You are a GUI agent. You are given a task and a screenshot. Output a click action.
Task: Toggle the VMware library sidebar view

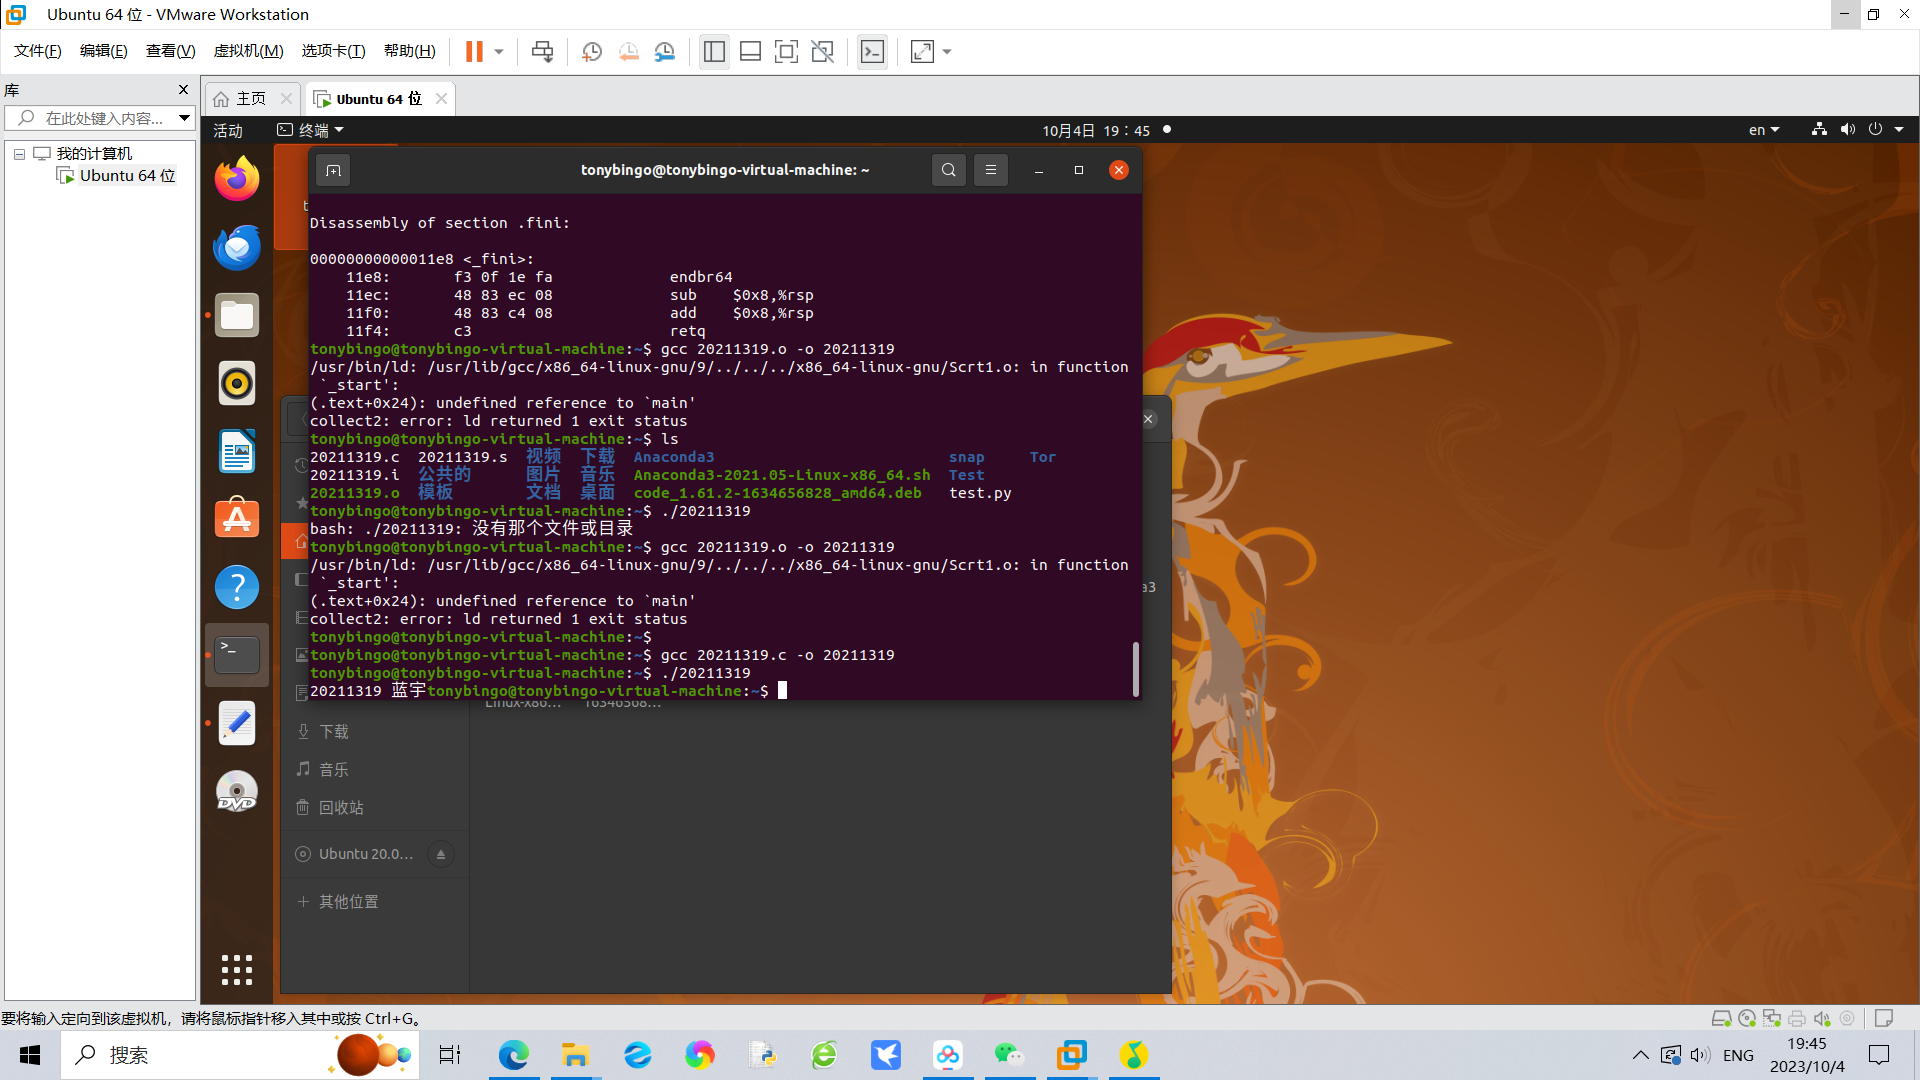(714, 52)
